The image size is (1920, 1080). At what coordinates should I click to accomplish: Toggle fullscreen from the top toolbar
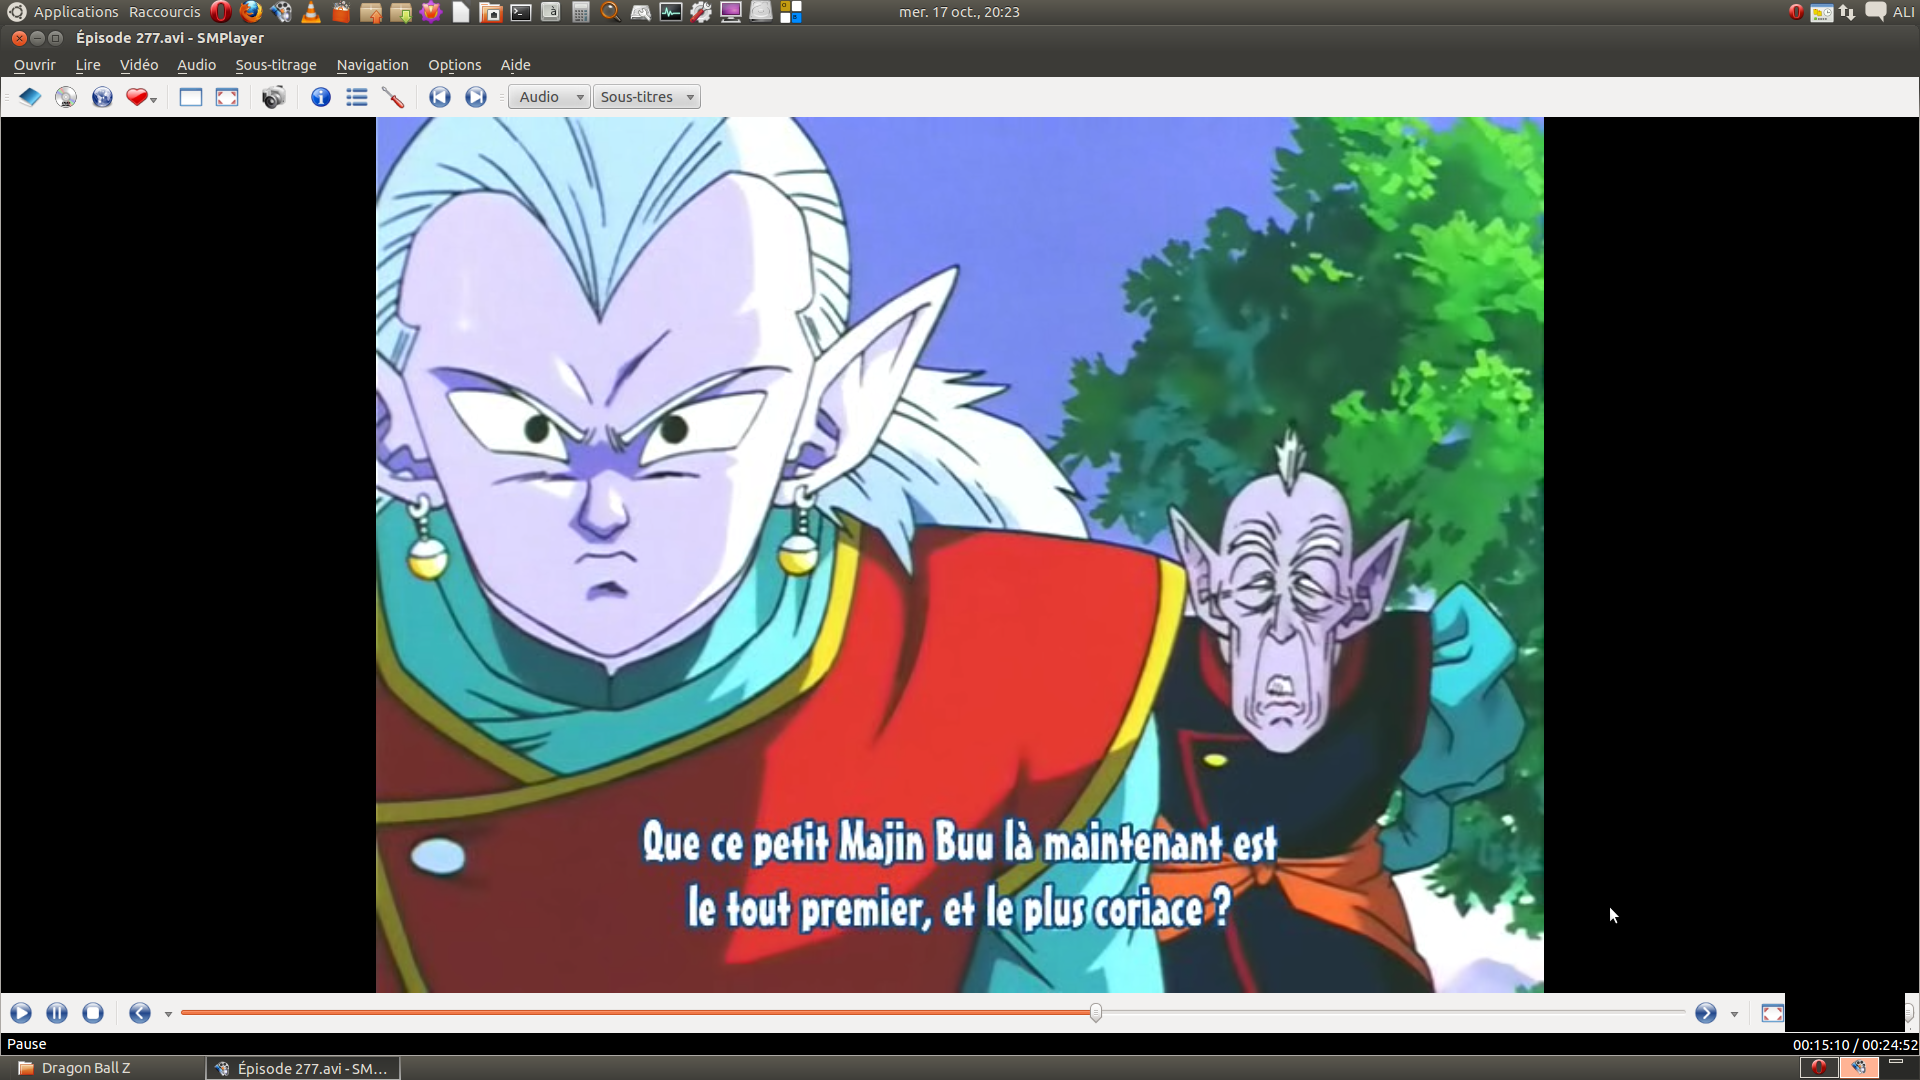click(x=227, y=97)
